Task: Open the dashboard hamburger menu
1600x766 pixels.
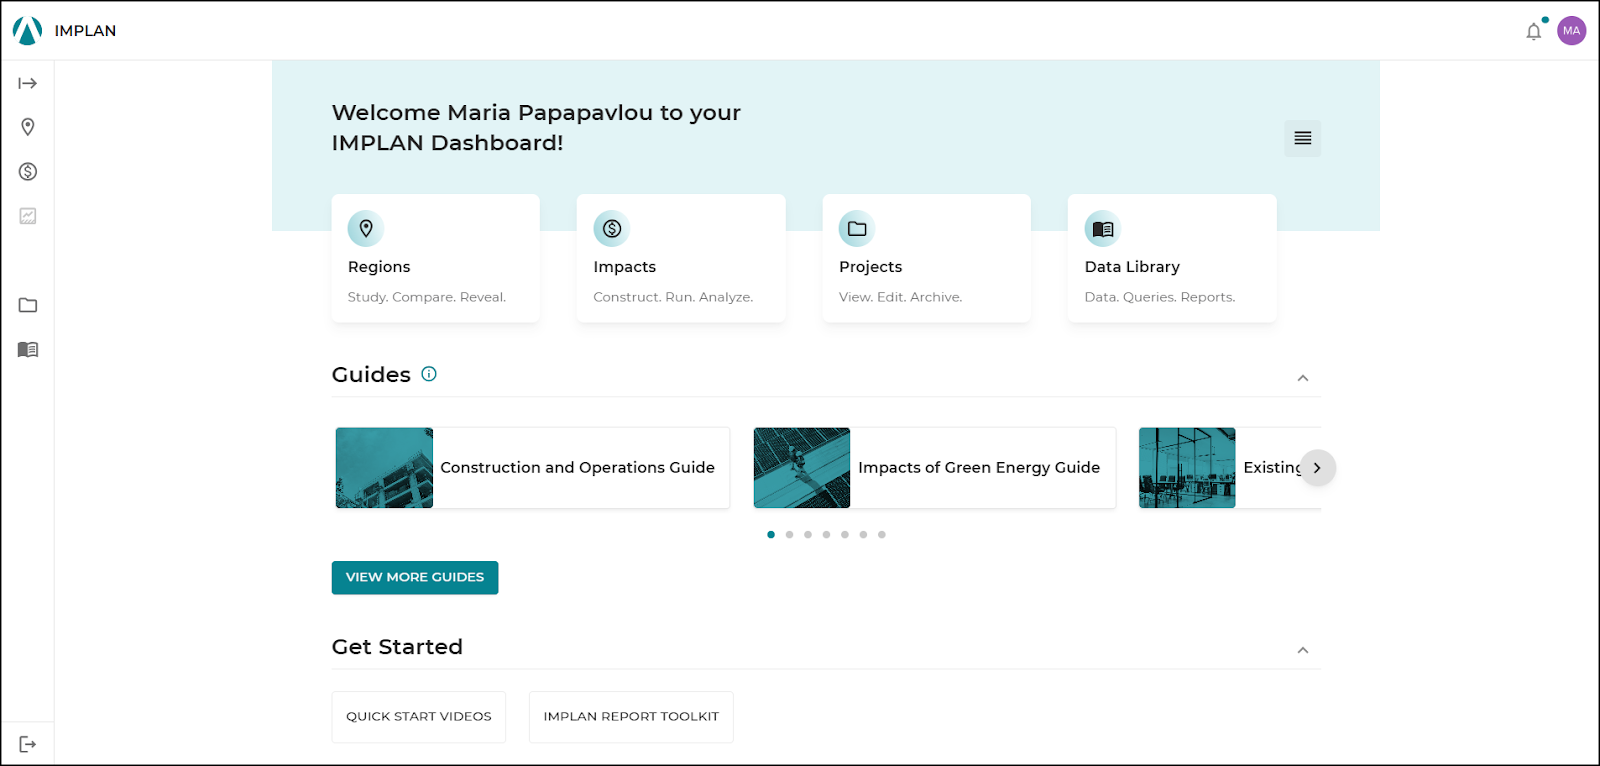Action: [x=1302, y=138]
